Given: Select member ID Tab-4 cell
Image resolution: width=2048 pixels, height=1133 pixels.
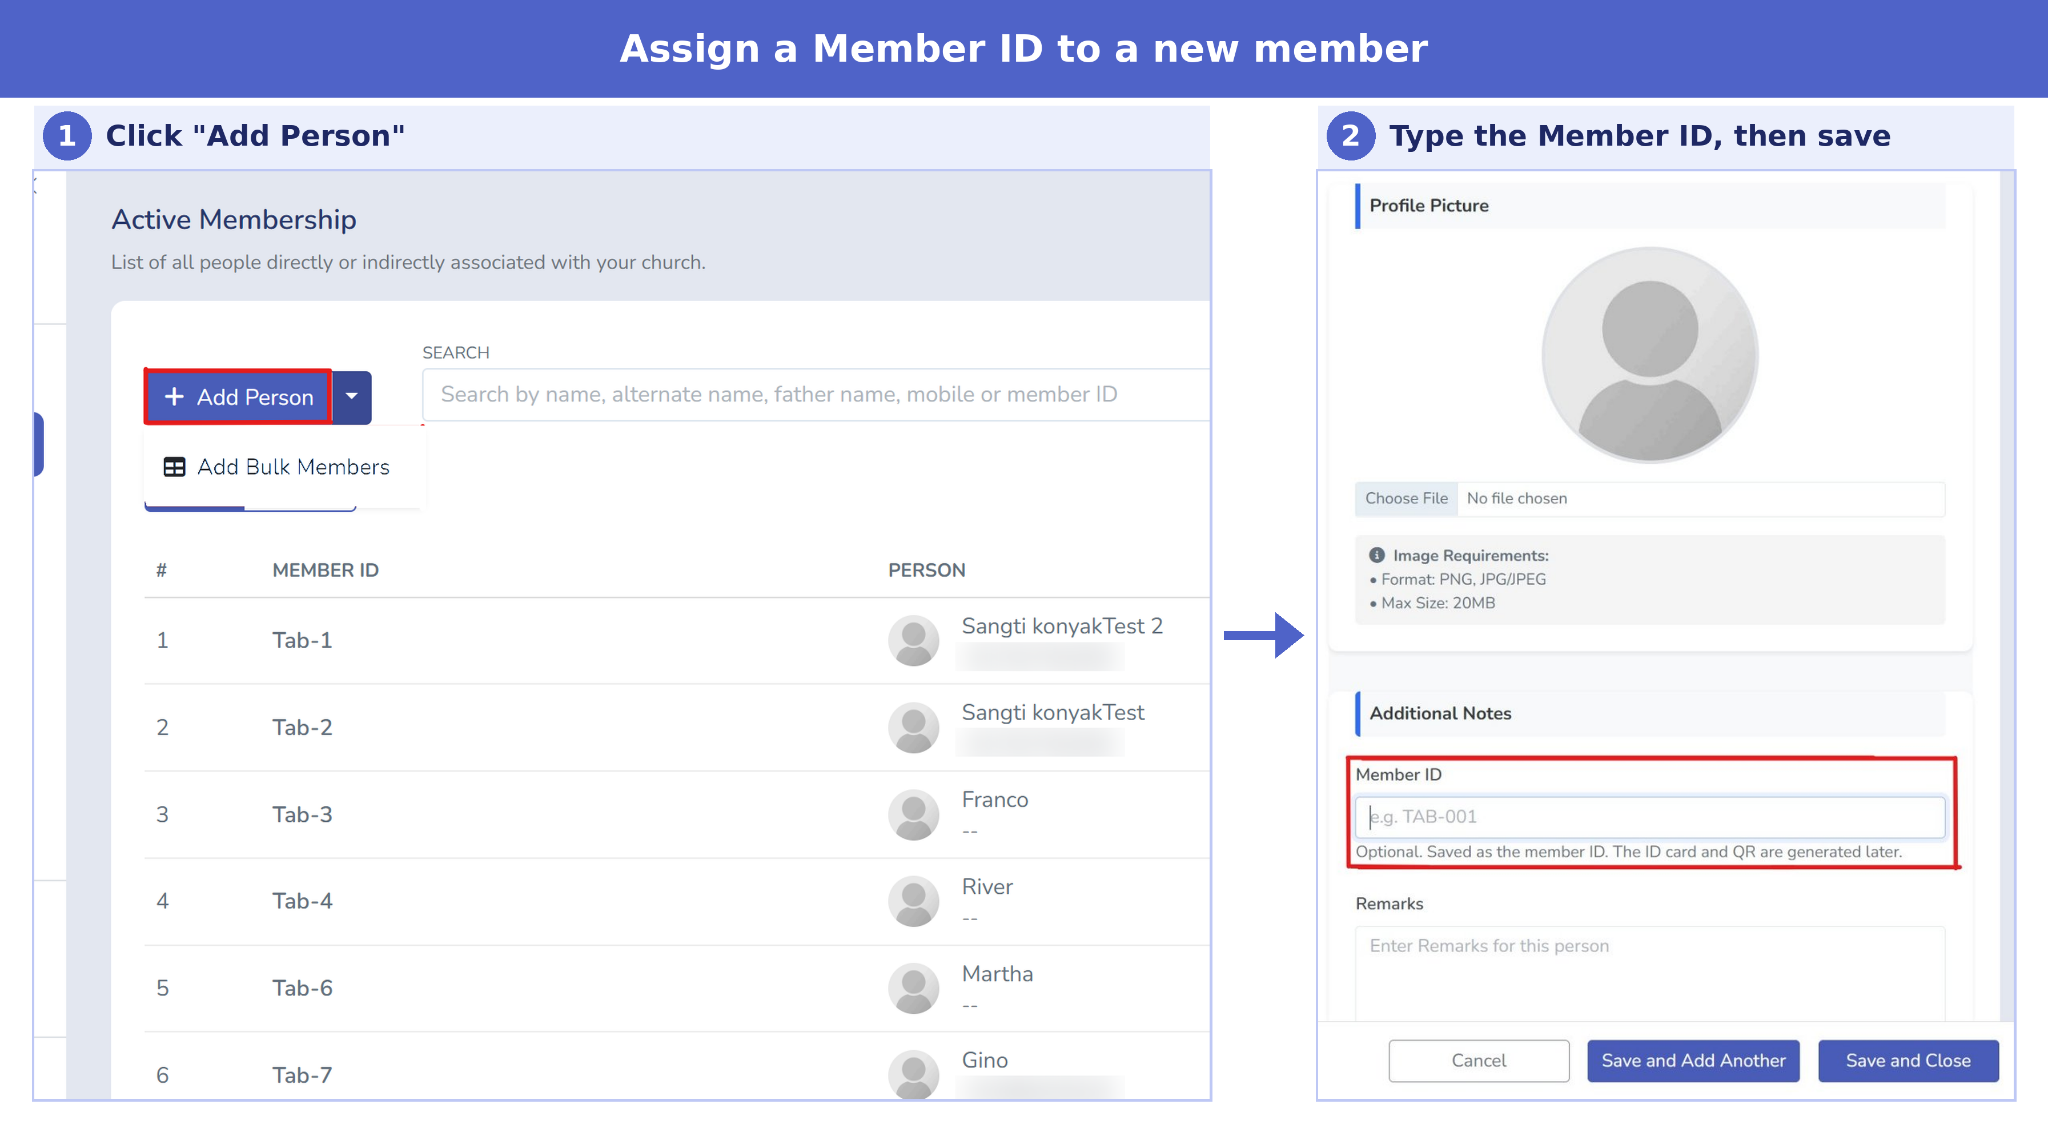Looking at the screenshot, I should point(302,901).
